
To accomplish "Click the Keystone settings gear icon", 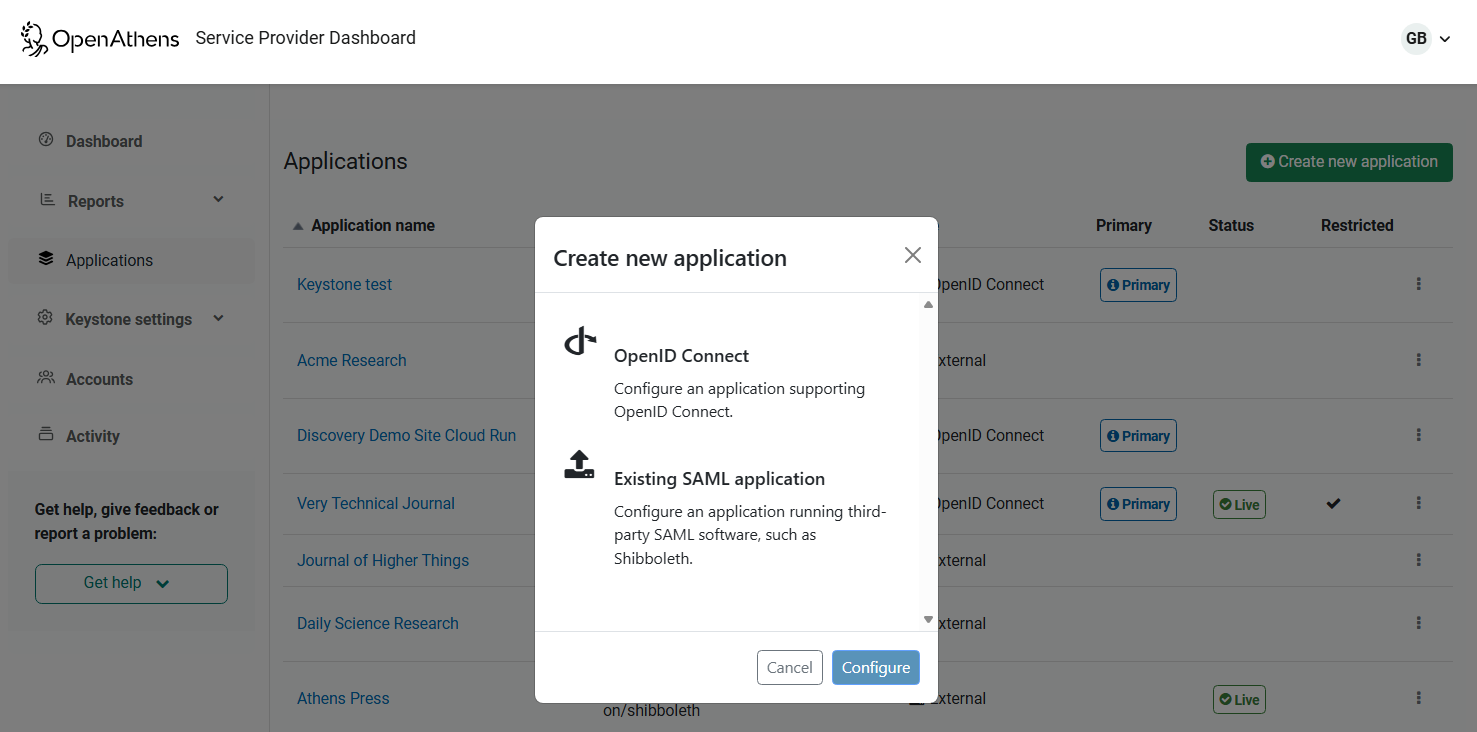I will 44,318.
